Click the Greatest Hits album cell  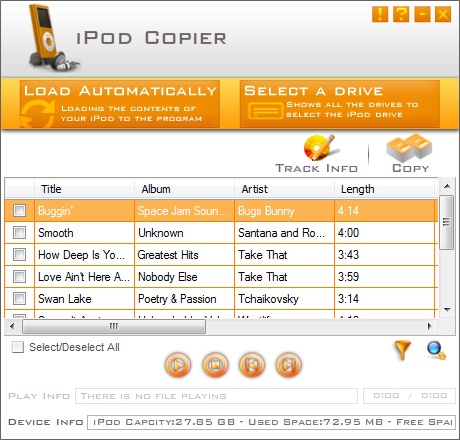[x=184, y=255]
